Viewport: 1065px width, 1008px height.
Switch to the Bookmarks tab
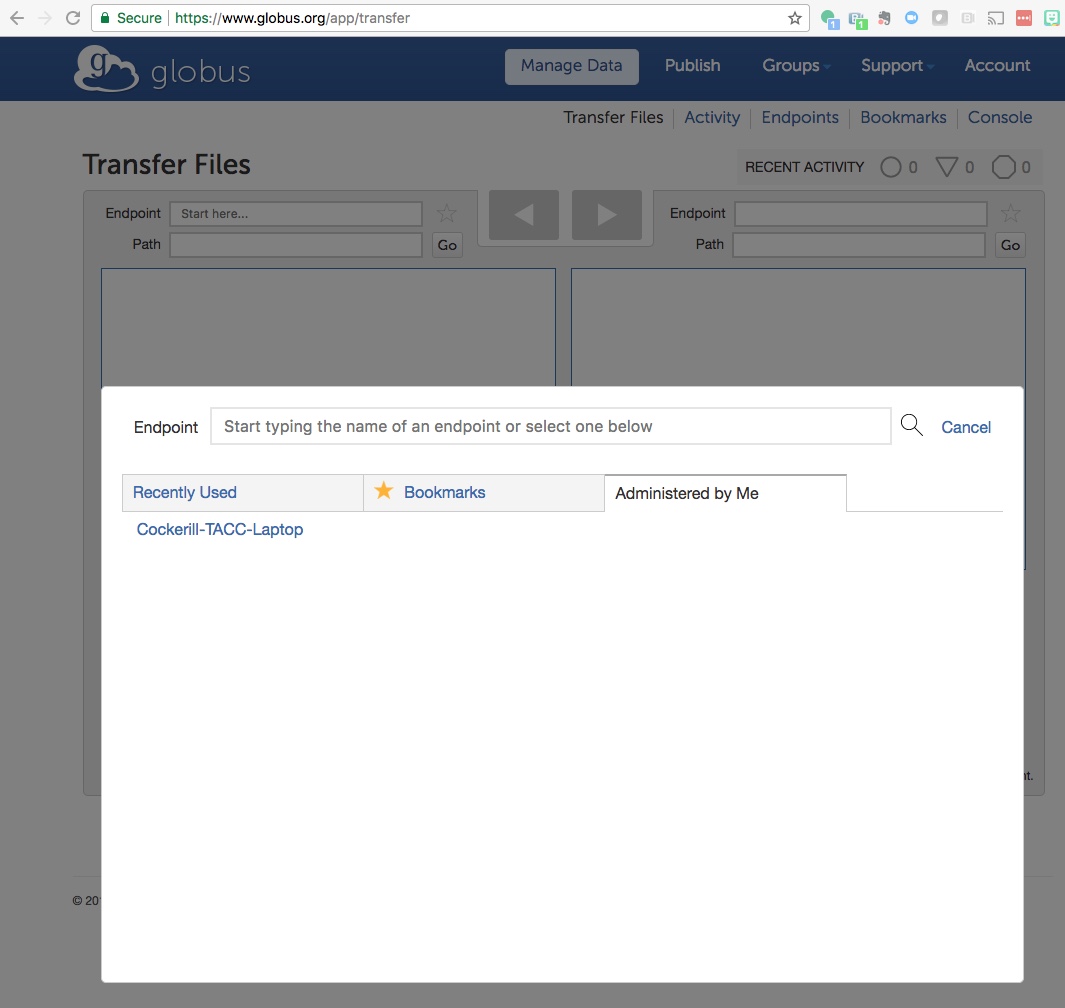[484, 492]
